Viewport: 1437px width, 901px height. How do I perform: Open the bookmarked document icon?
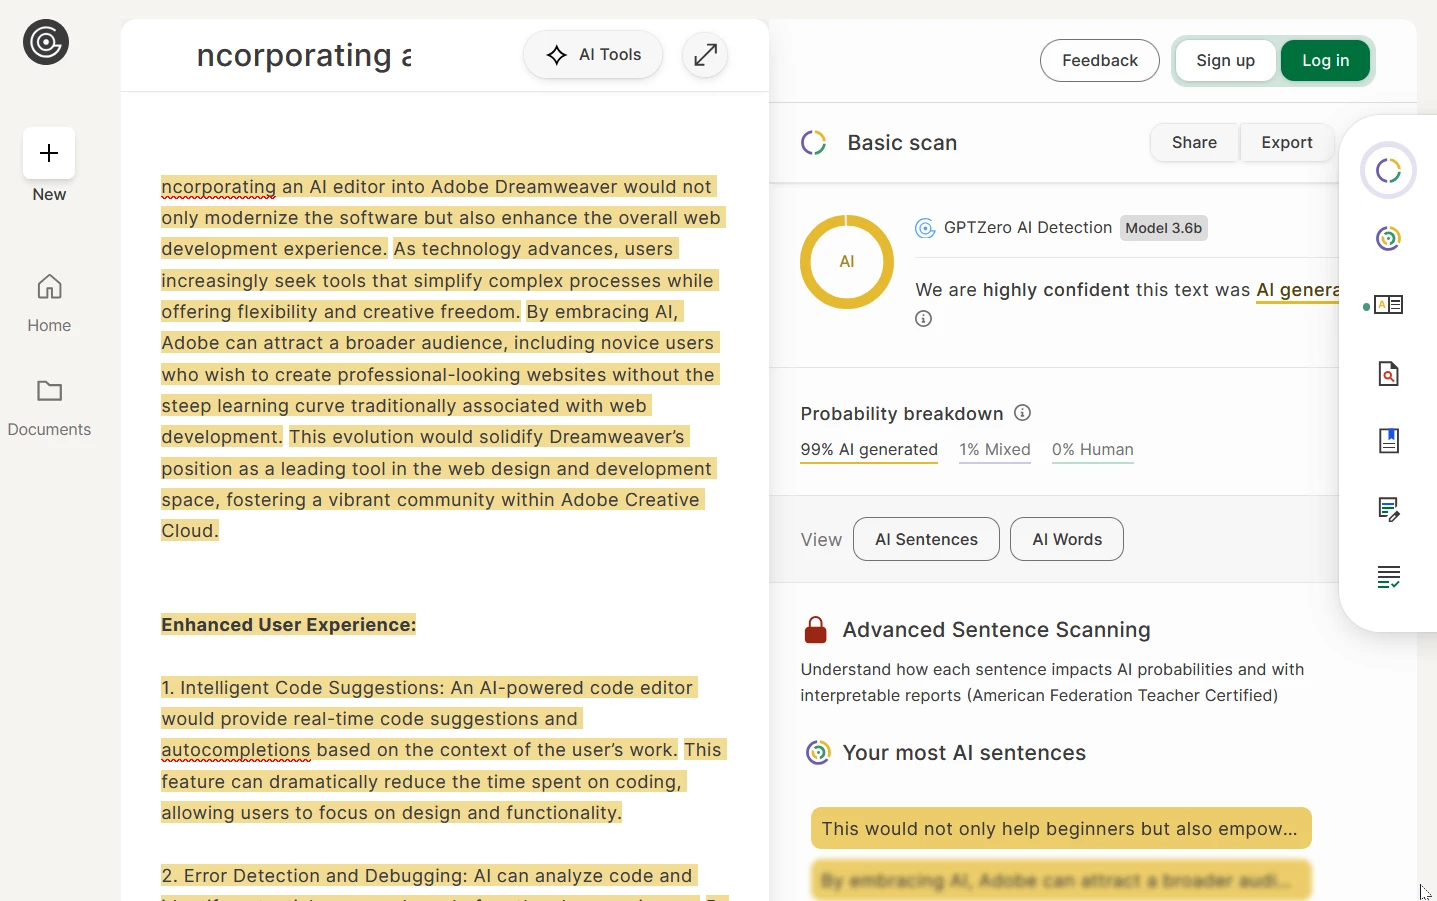(1388, 441)
